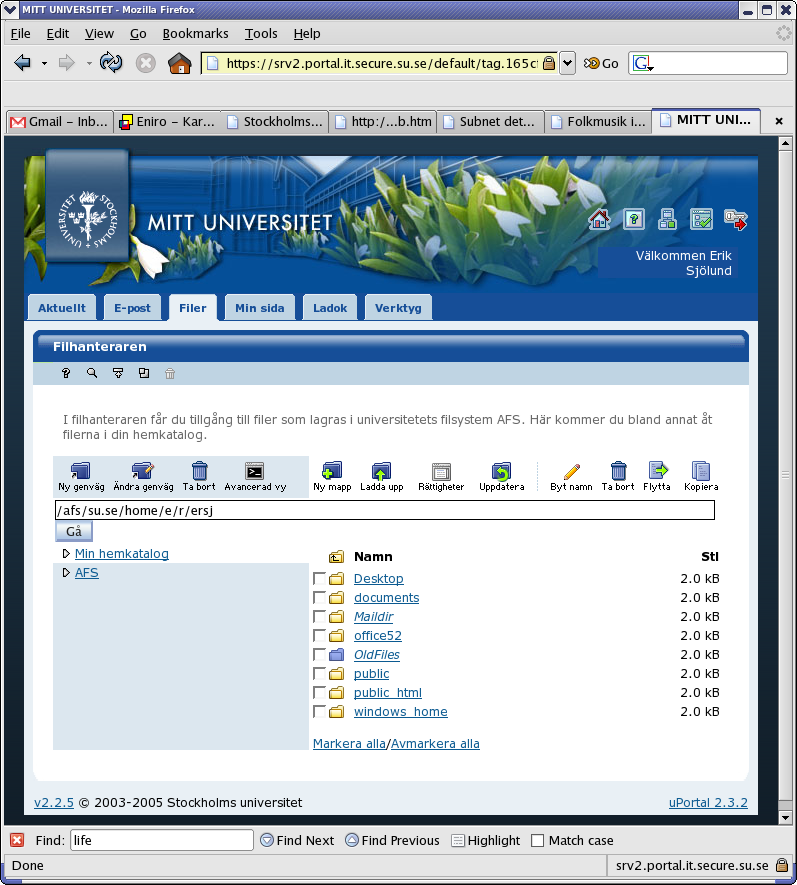Switch to the Verktyg portal tab
797x885 pixels.
[398, 308]
